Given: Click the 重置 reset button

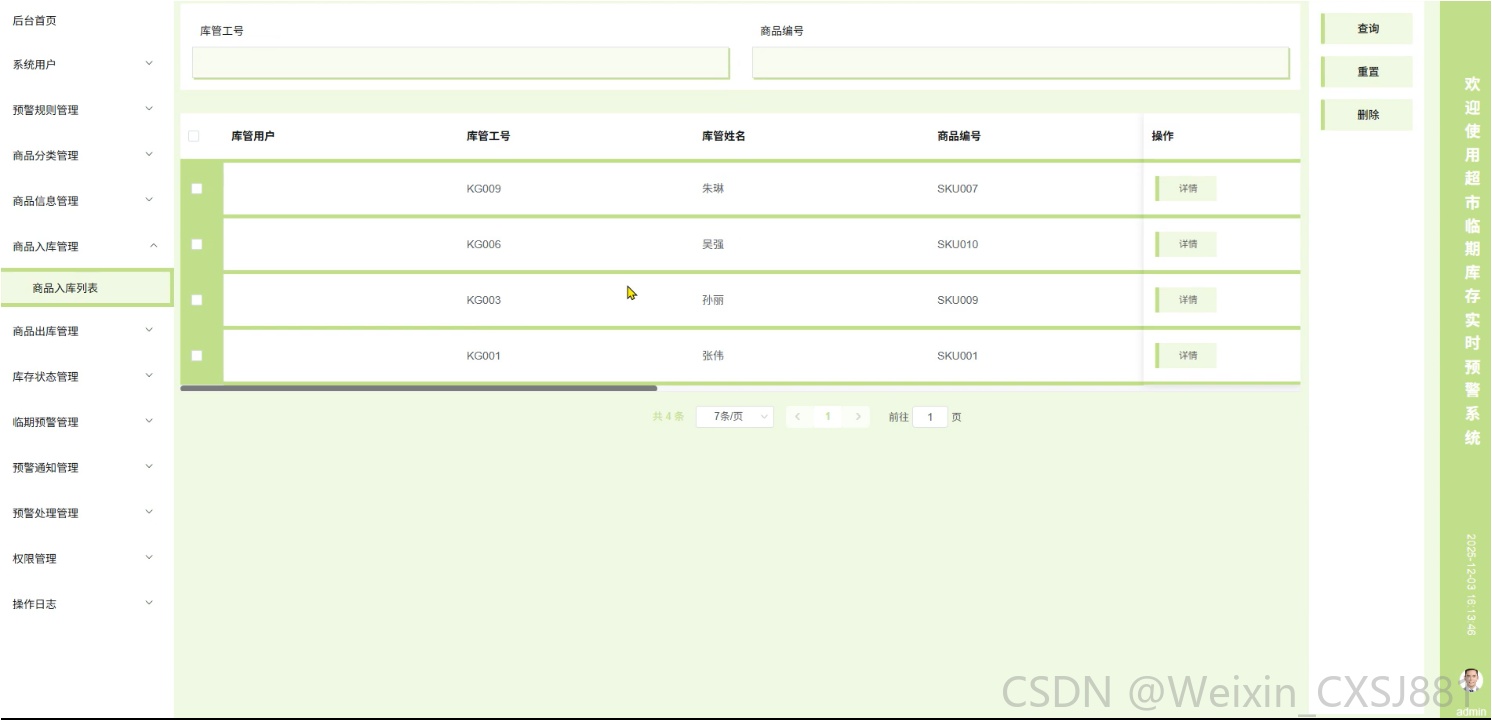Looking at the screenshot, I should tap(1367, 72).
